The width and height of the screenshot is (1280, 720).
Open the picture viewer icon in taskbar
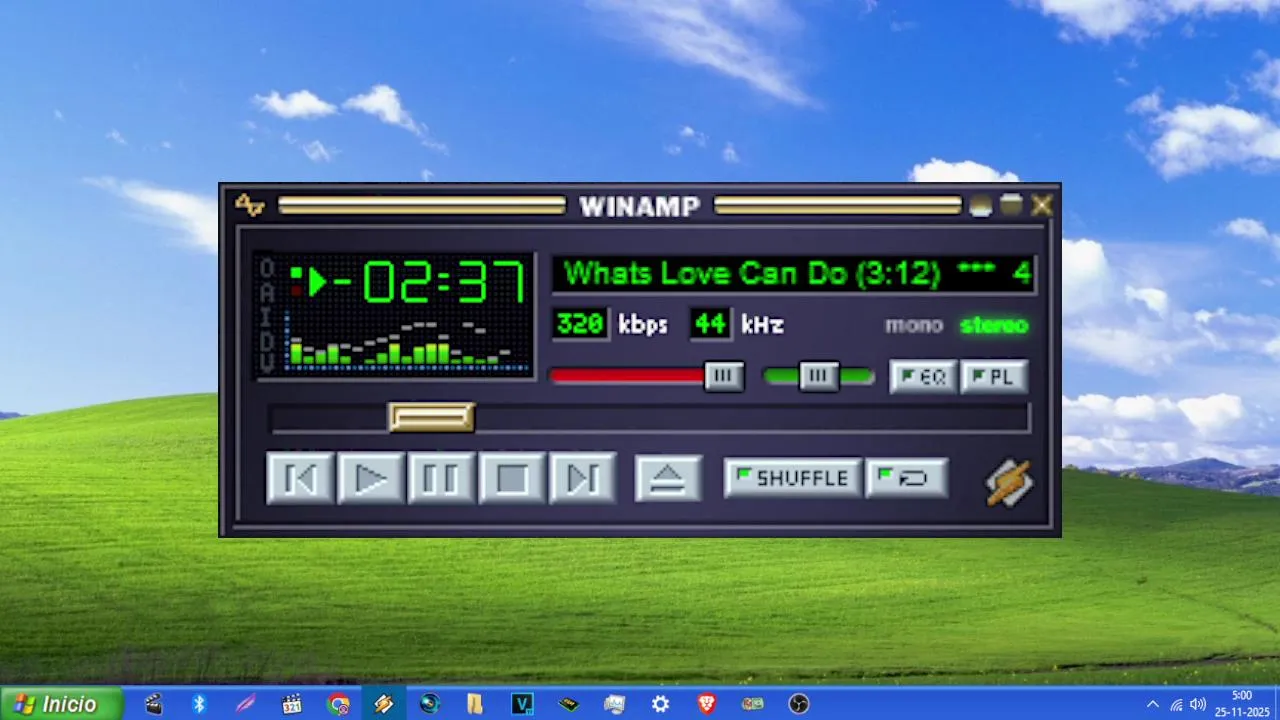614,704
